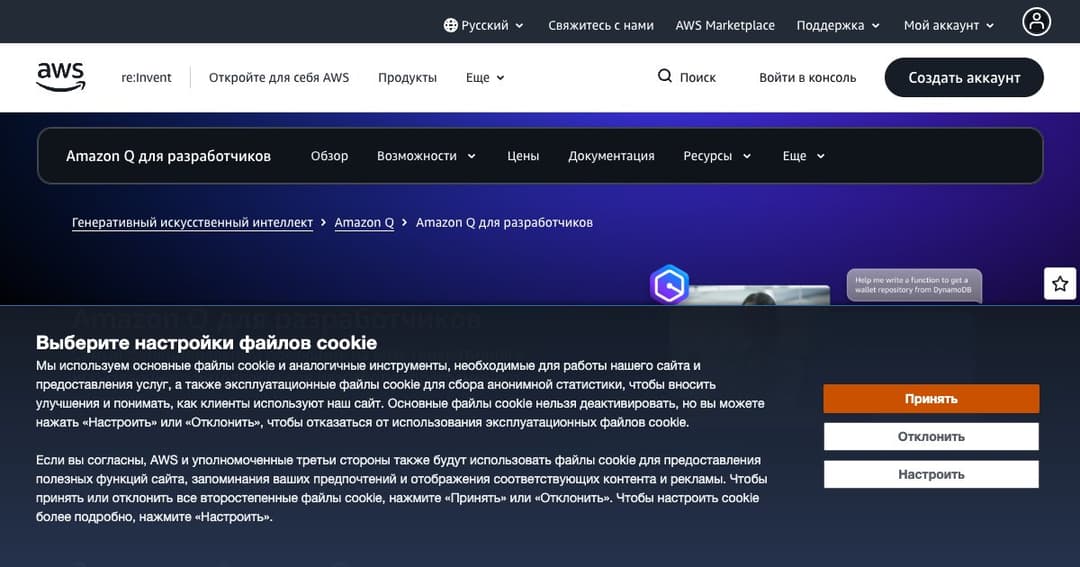This screenshot has width=1080, height=567.
Task: Click the globe language icon
Action: (x=450, y=25)
